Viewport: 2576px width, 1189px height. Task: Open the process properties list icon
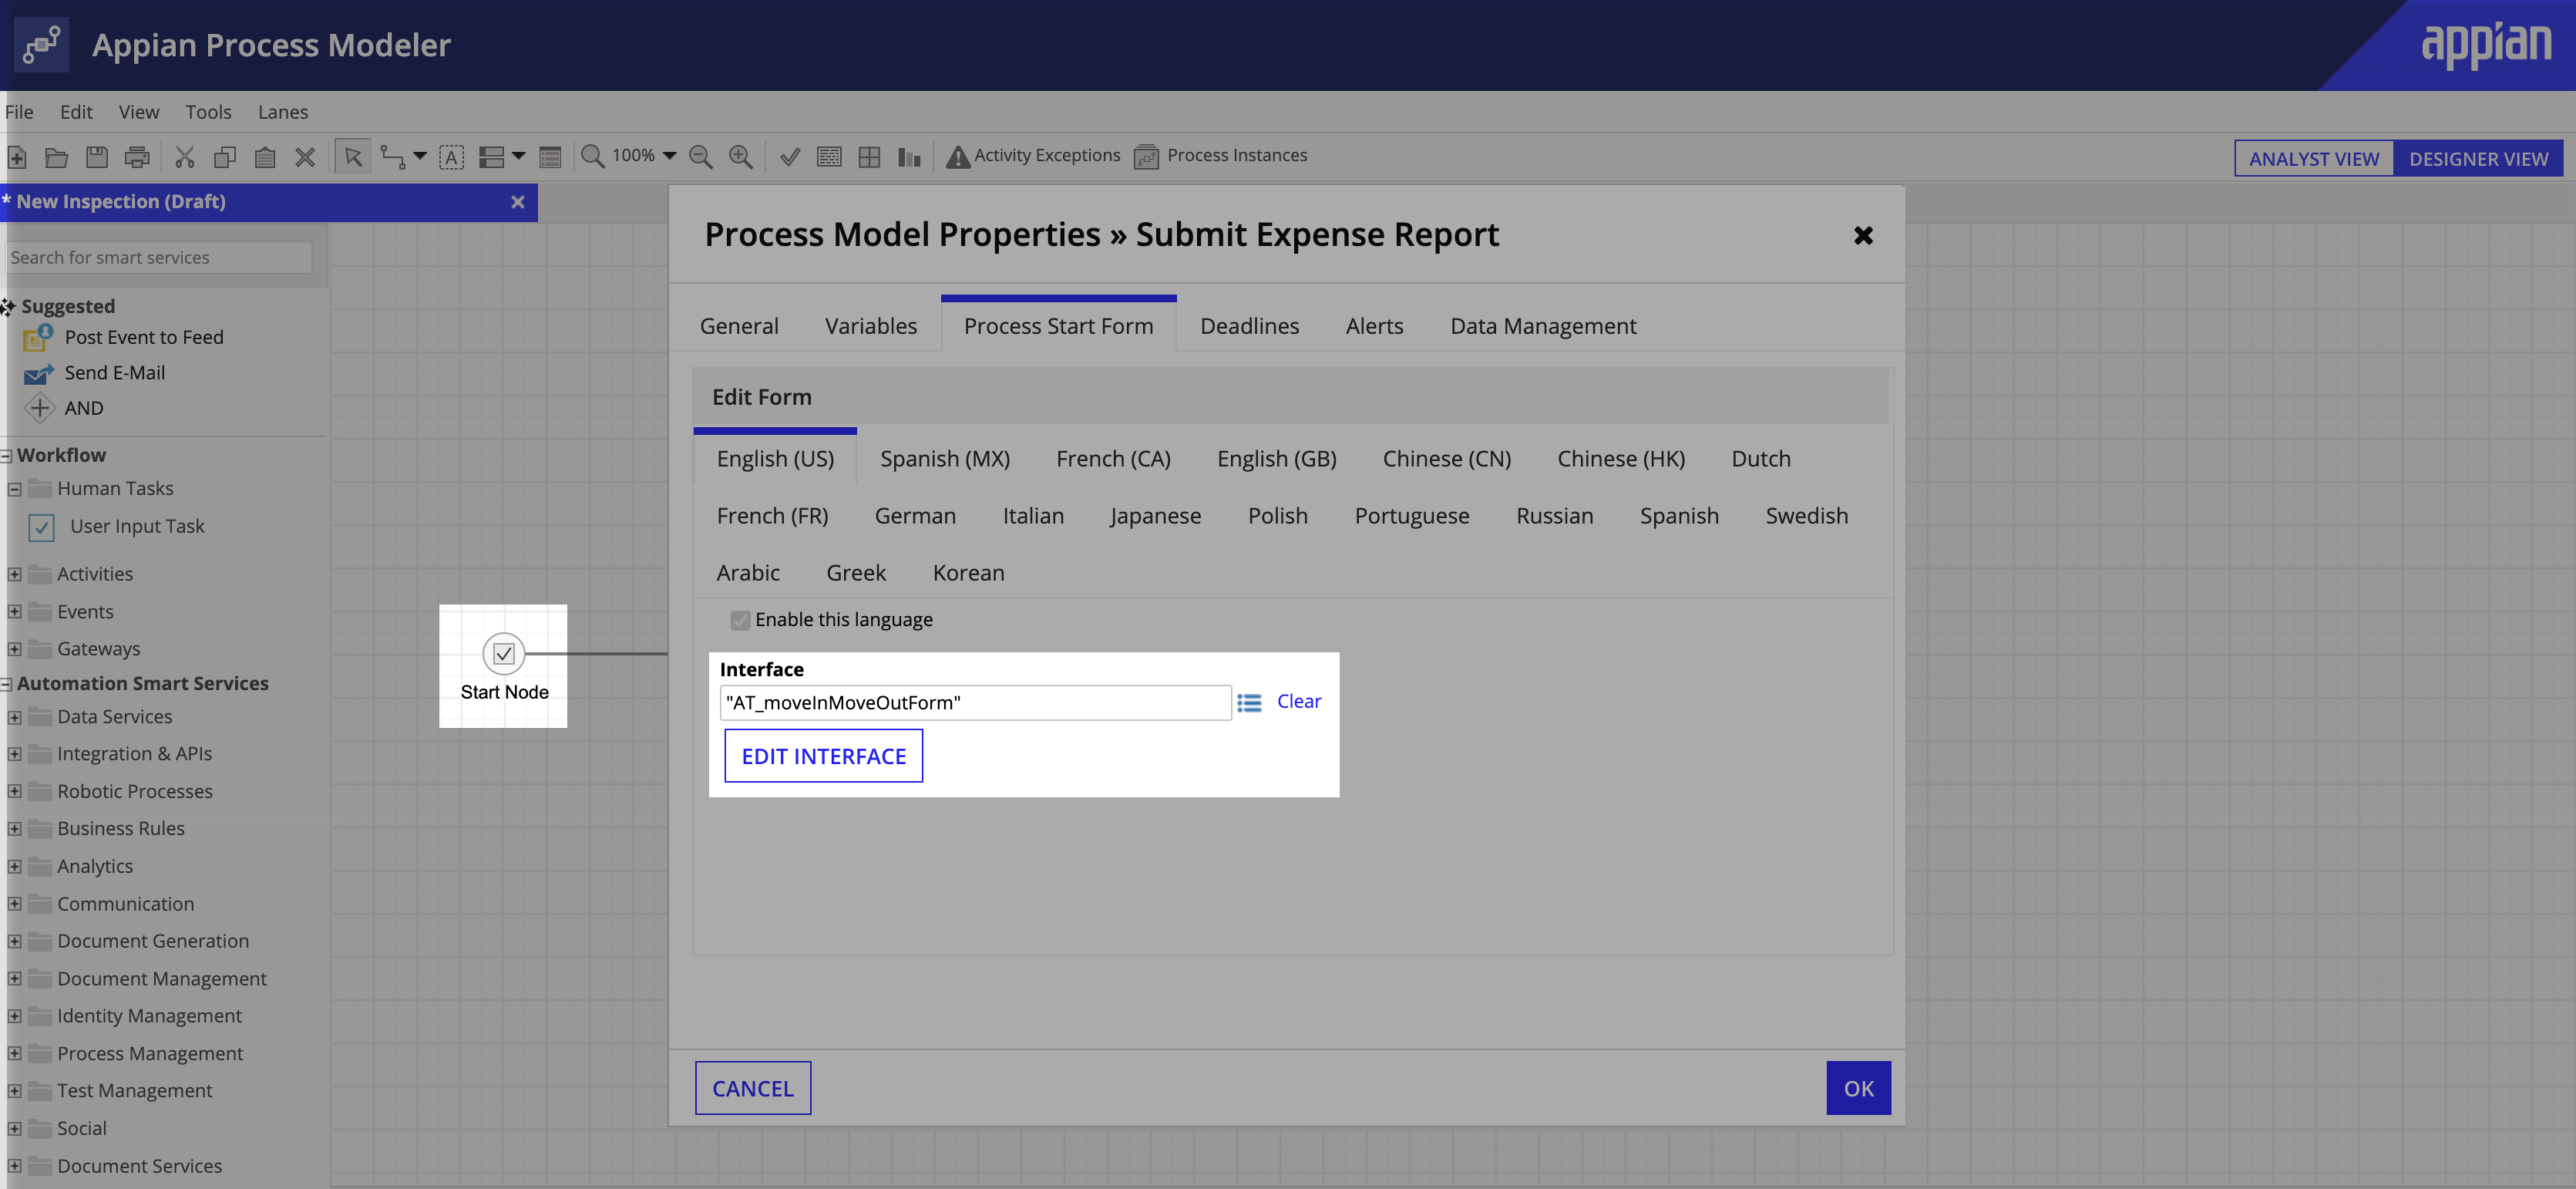(550, 157)
